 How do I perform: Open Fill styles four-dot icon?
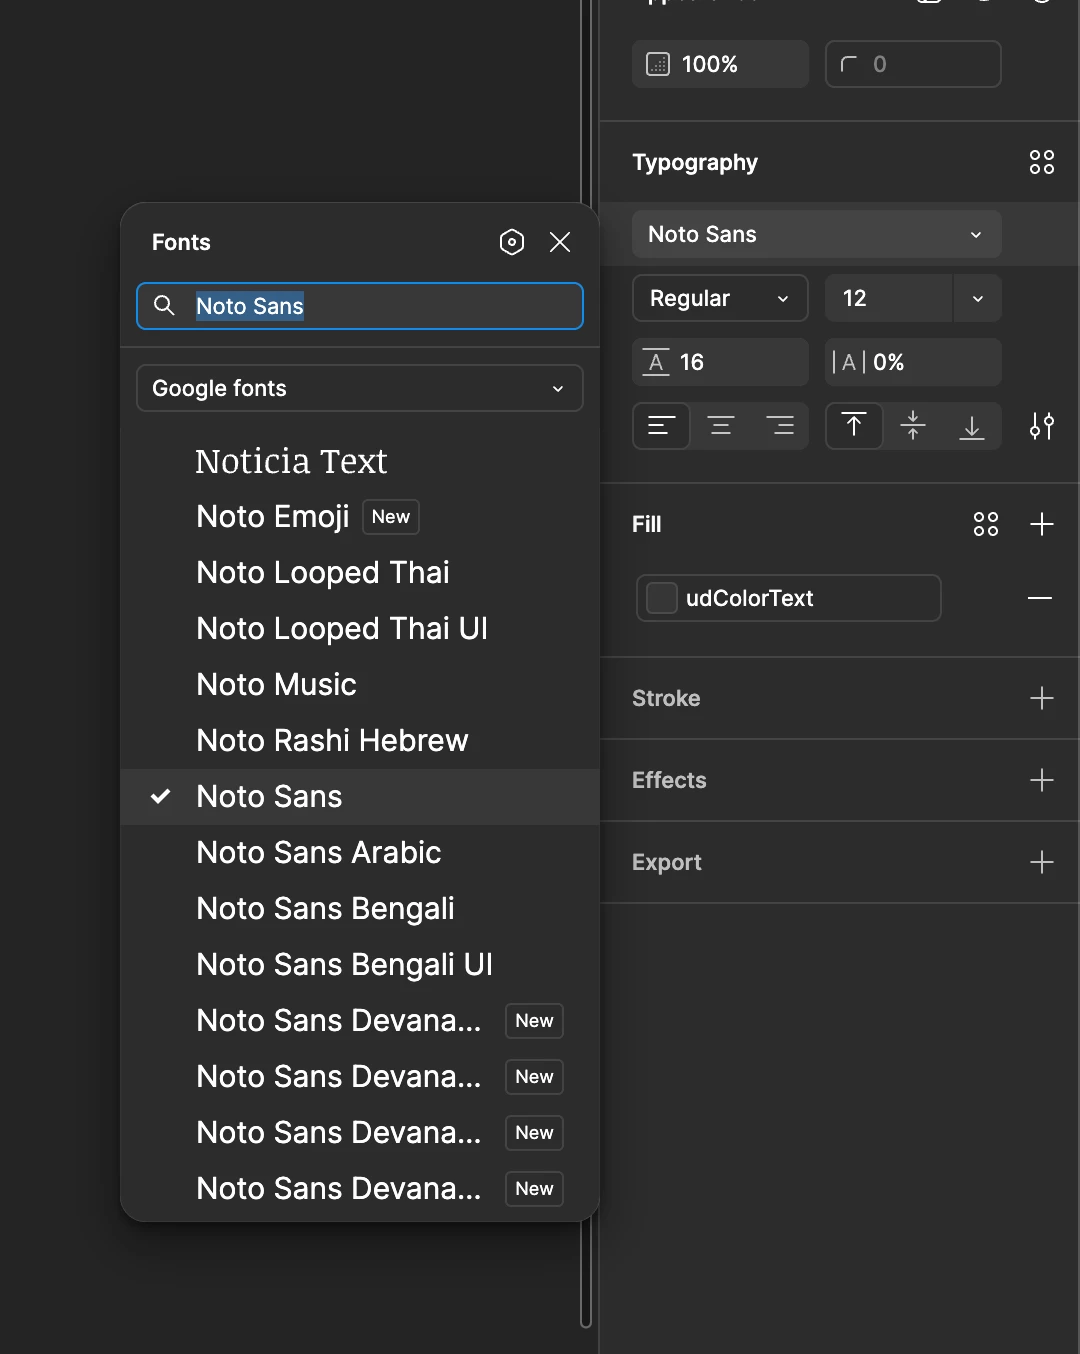pos(986,524)
